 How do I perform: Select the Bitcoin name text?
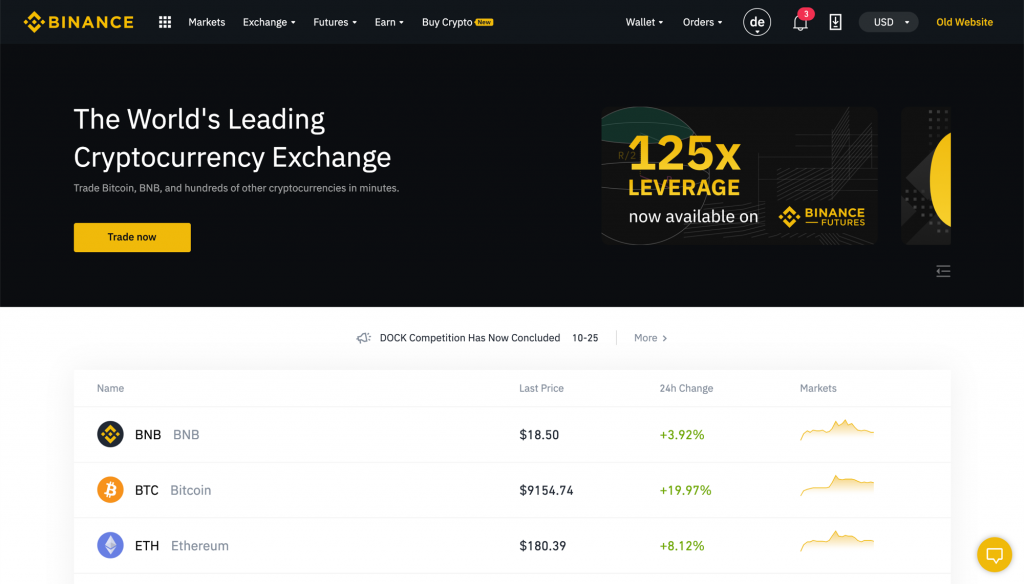click(191, 490)
